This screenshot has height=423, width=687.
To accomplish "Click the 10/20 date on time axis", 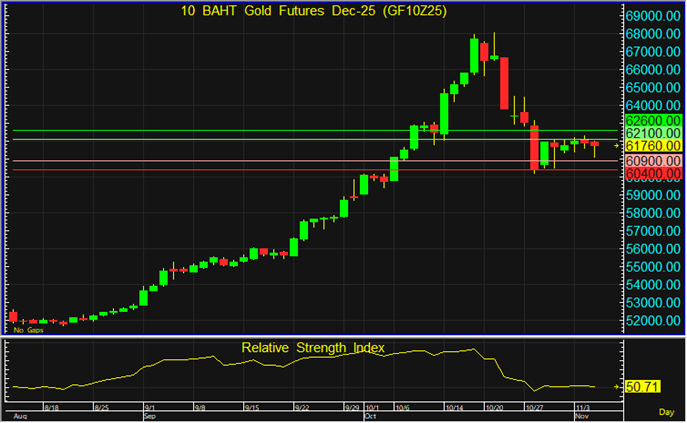I will pyautogui.click(x=493, y=408).
